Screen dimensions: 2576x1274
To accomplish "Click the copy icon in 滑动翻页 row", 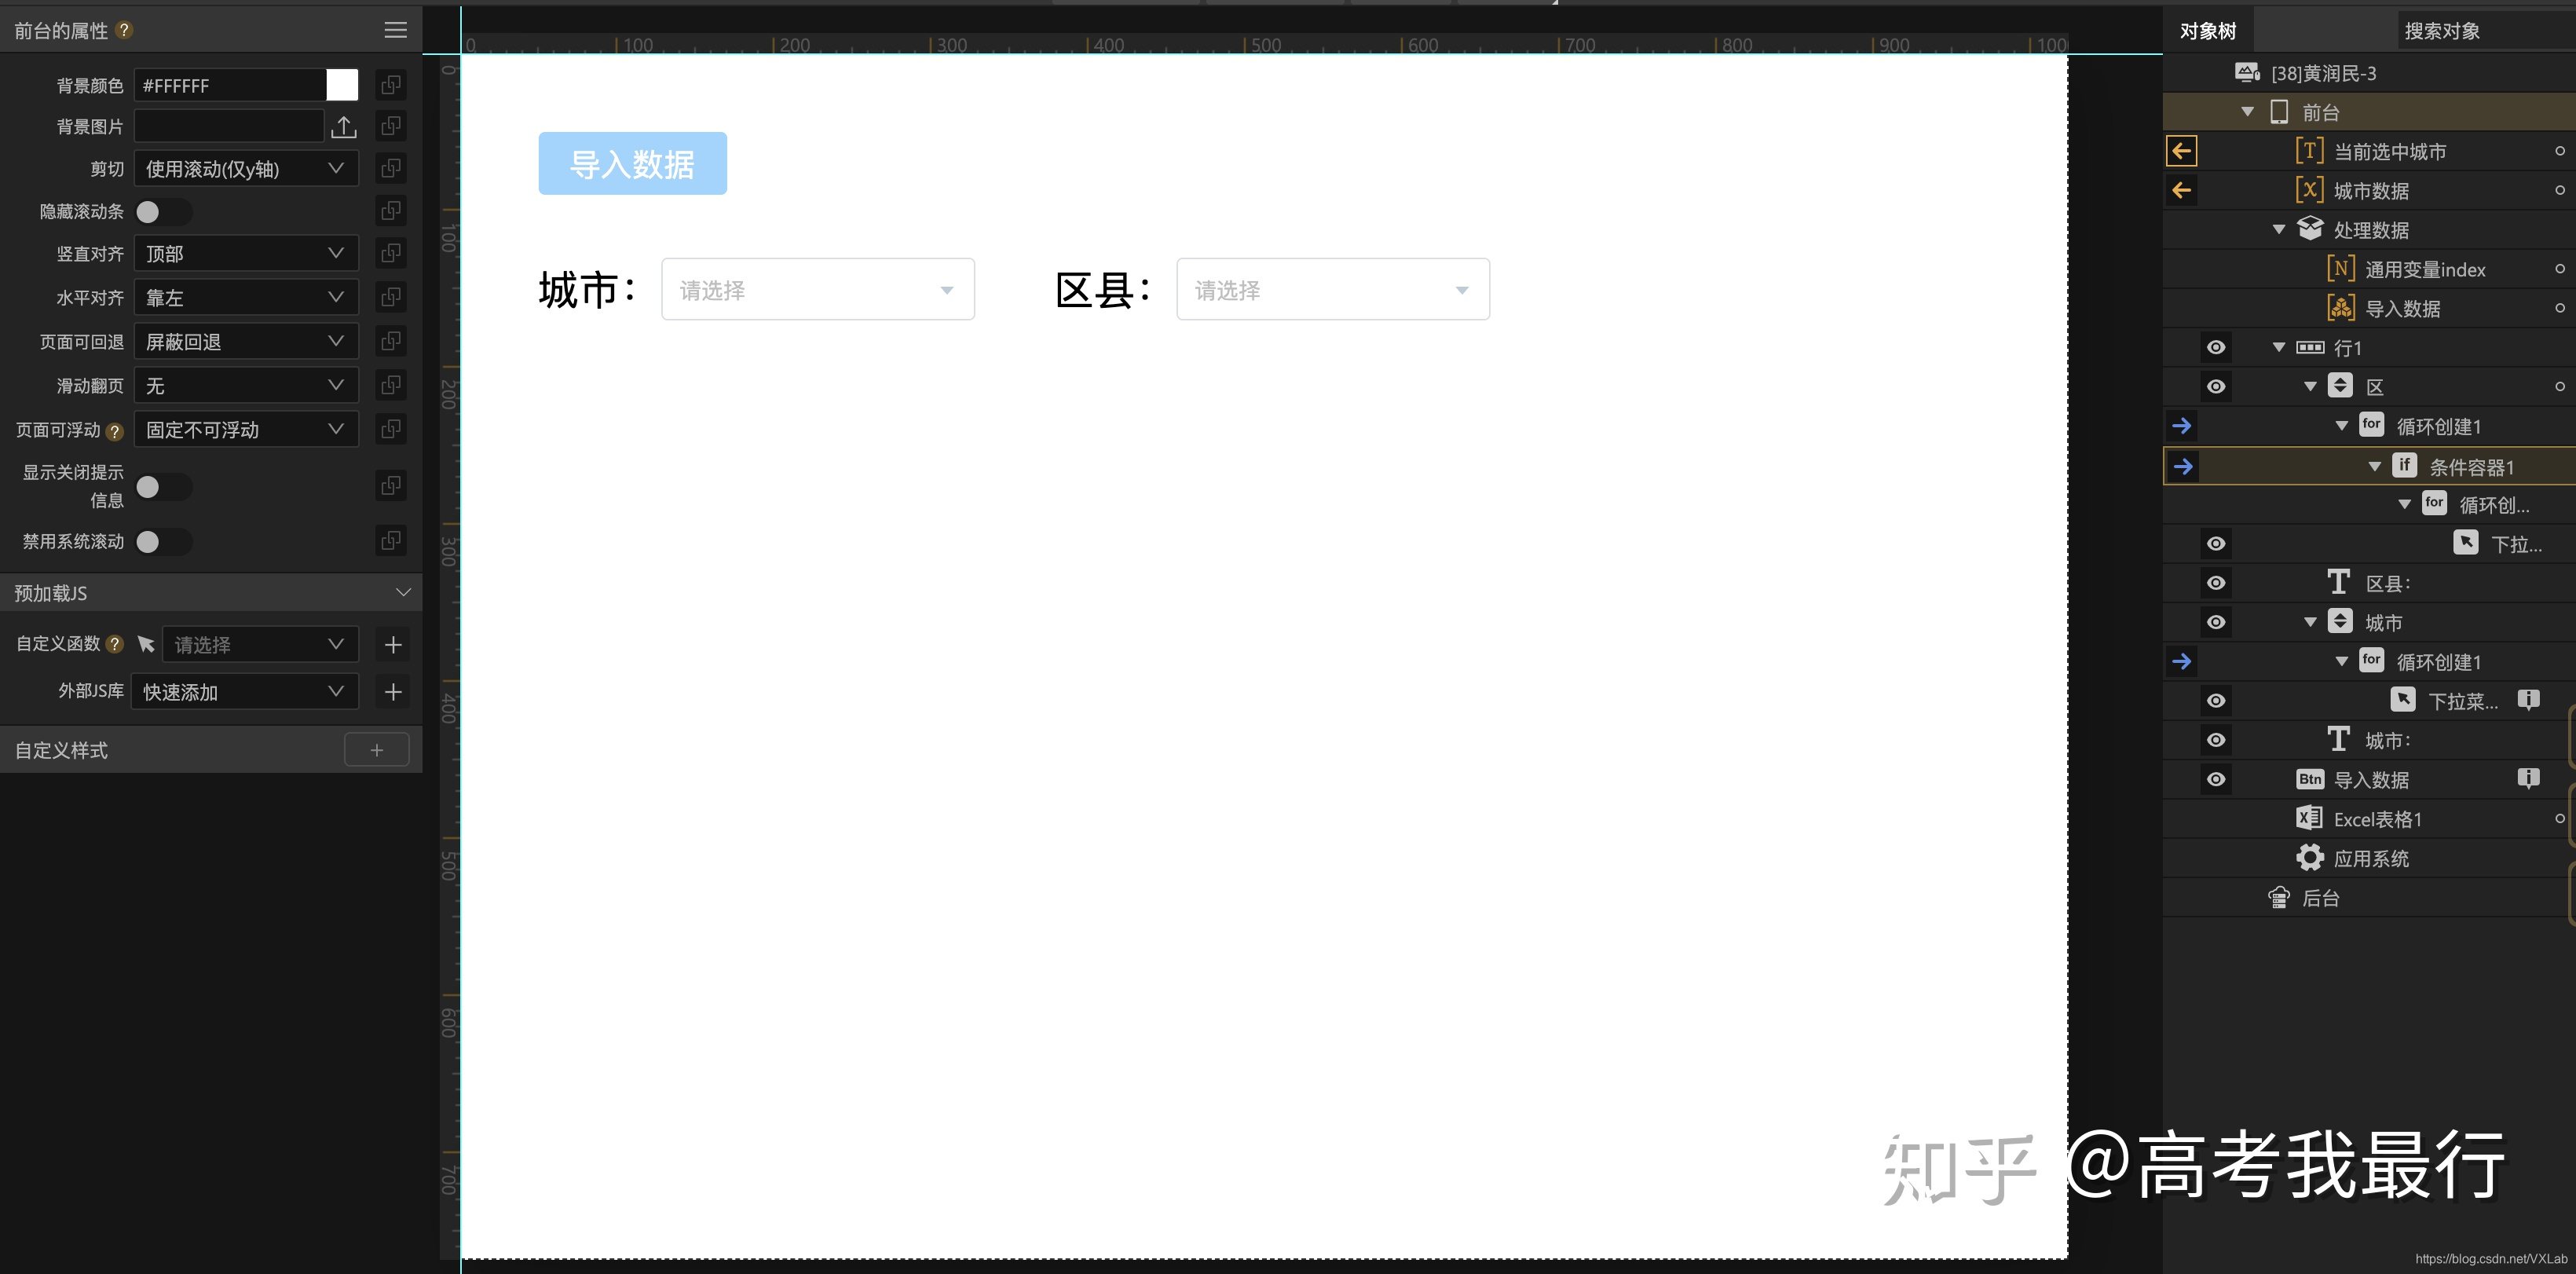I will tap(391, 385).
